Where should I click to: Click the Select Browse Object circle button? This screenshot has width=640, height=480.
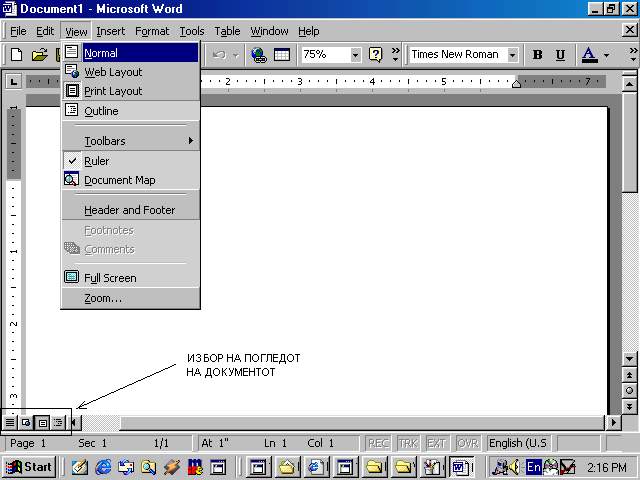tap(629, 391)
